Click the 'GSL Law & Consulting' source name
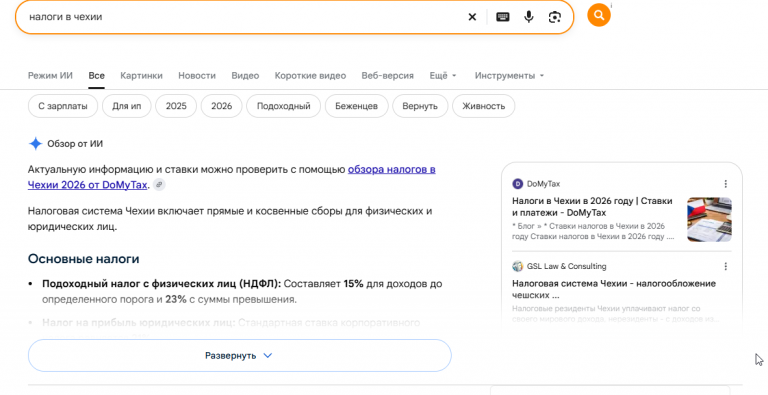 point(567,266)
